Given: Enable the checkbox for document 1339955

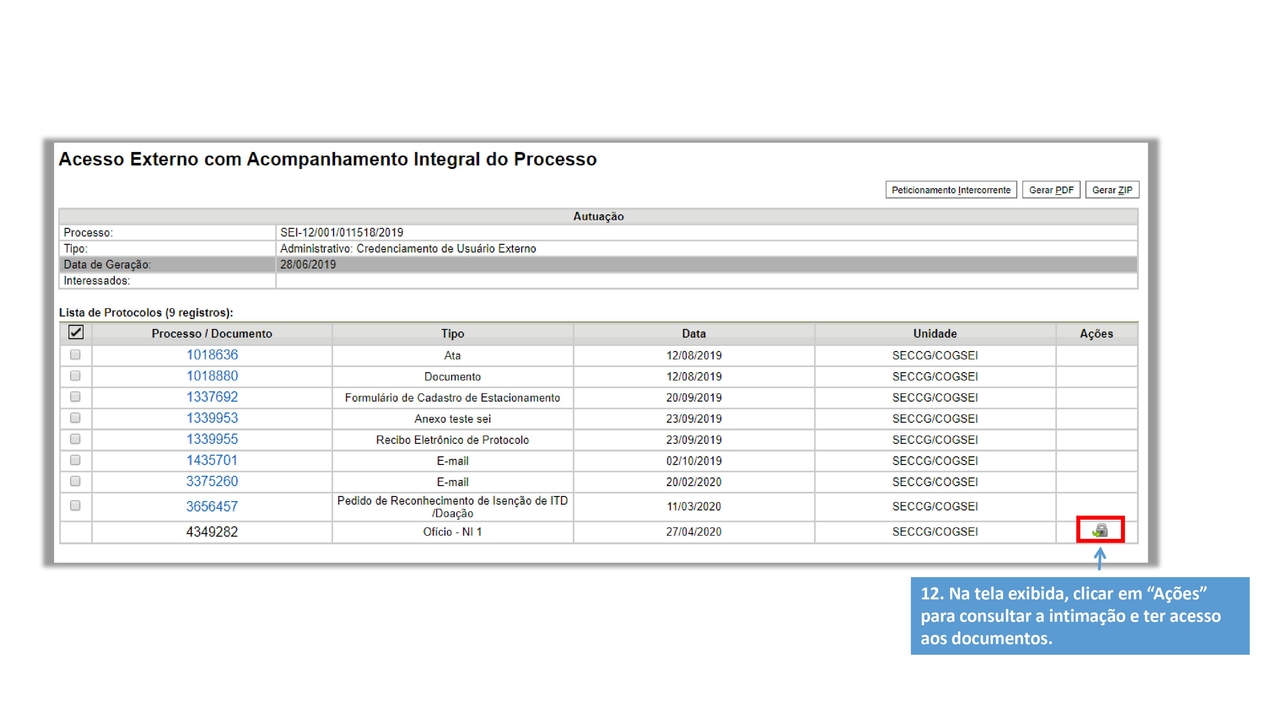Looking at the screenshot, I should (x=75, y=439).
